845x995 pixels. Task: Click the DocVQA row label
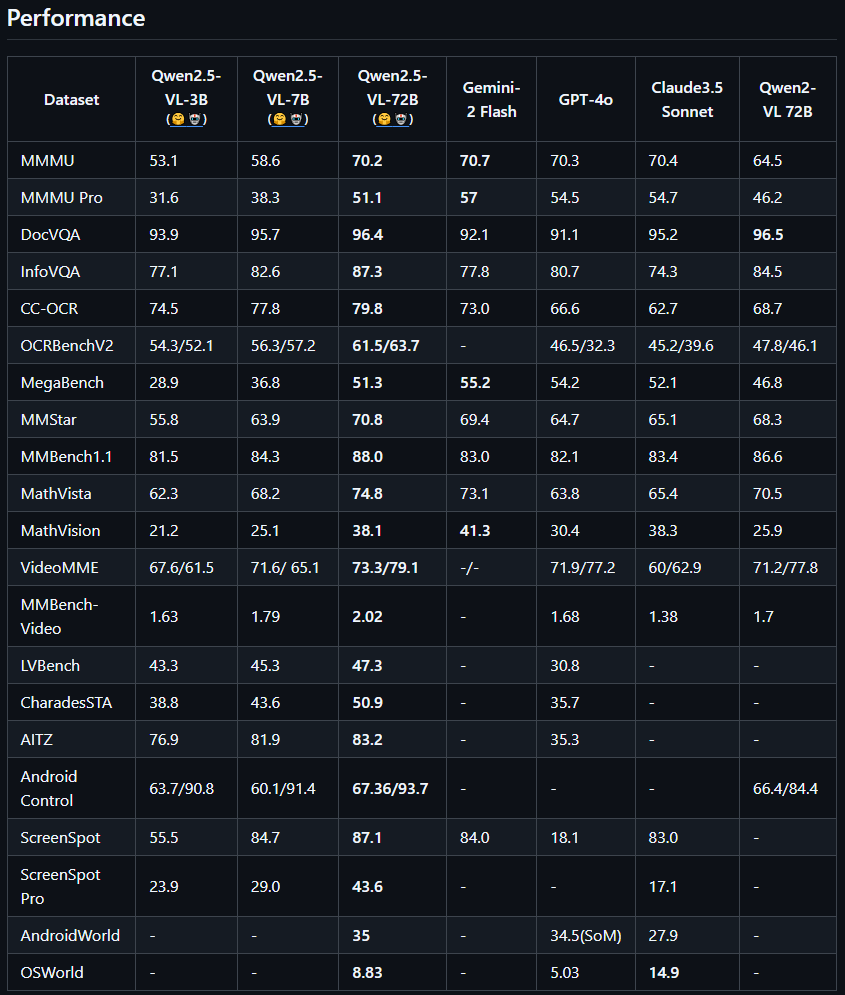(51, 235)
